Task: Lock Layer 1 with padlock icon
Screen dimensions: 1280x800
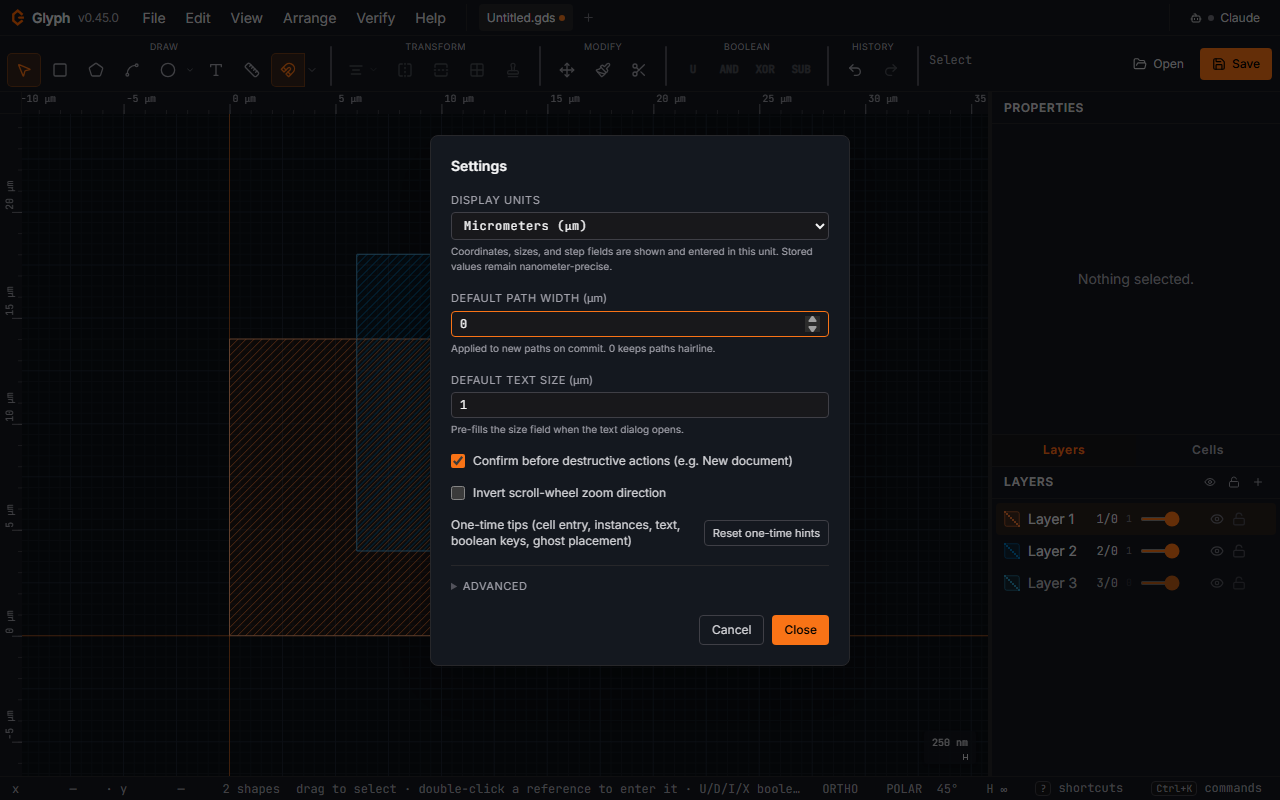Action: point(1239,519)
